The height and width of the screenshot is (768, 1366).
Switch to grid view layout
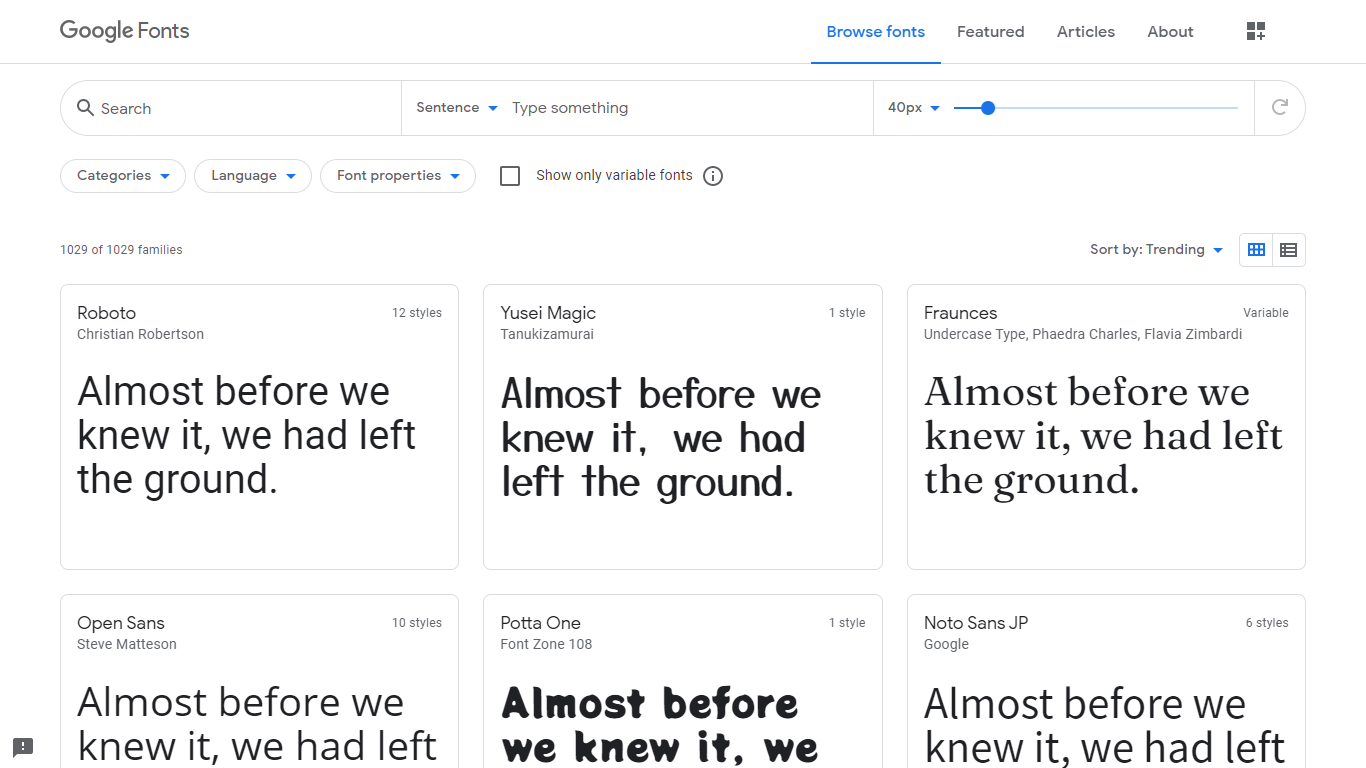point(1256,250)
